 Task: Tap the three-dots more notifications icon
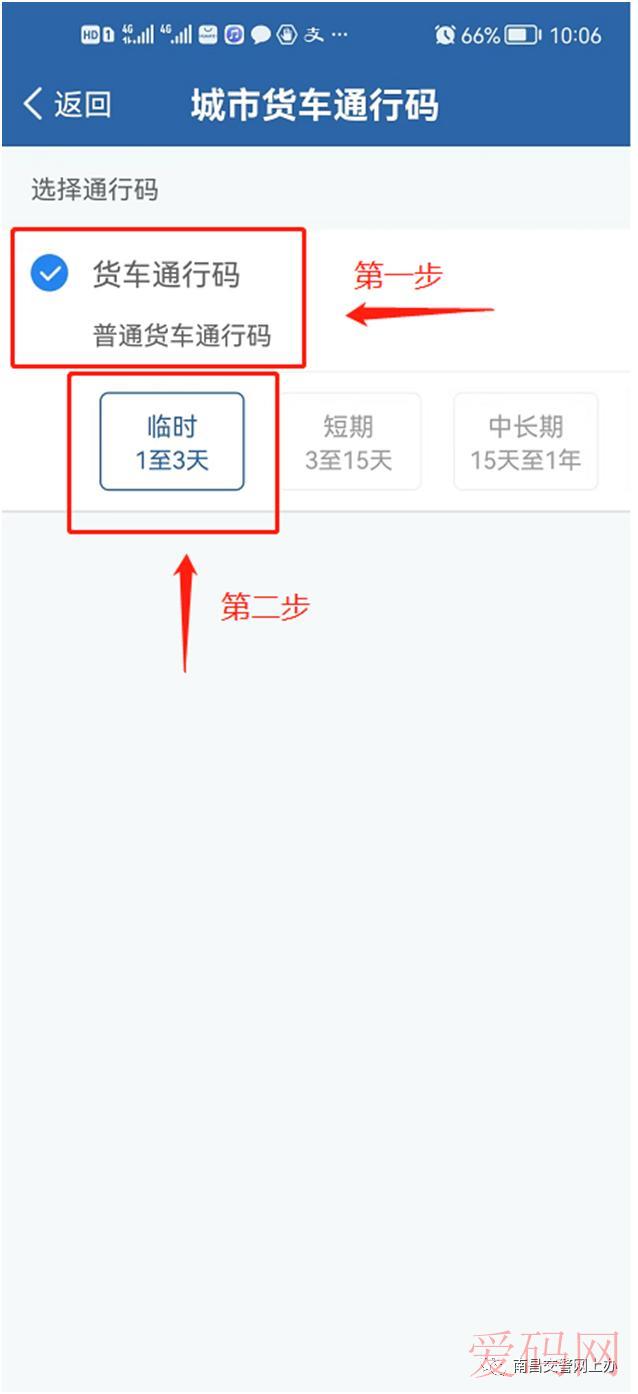pyautogui.click(x=340, y=36)
